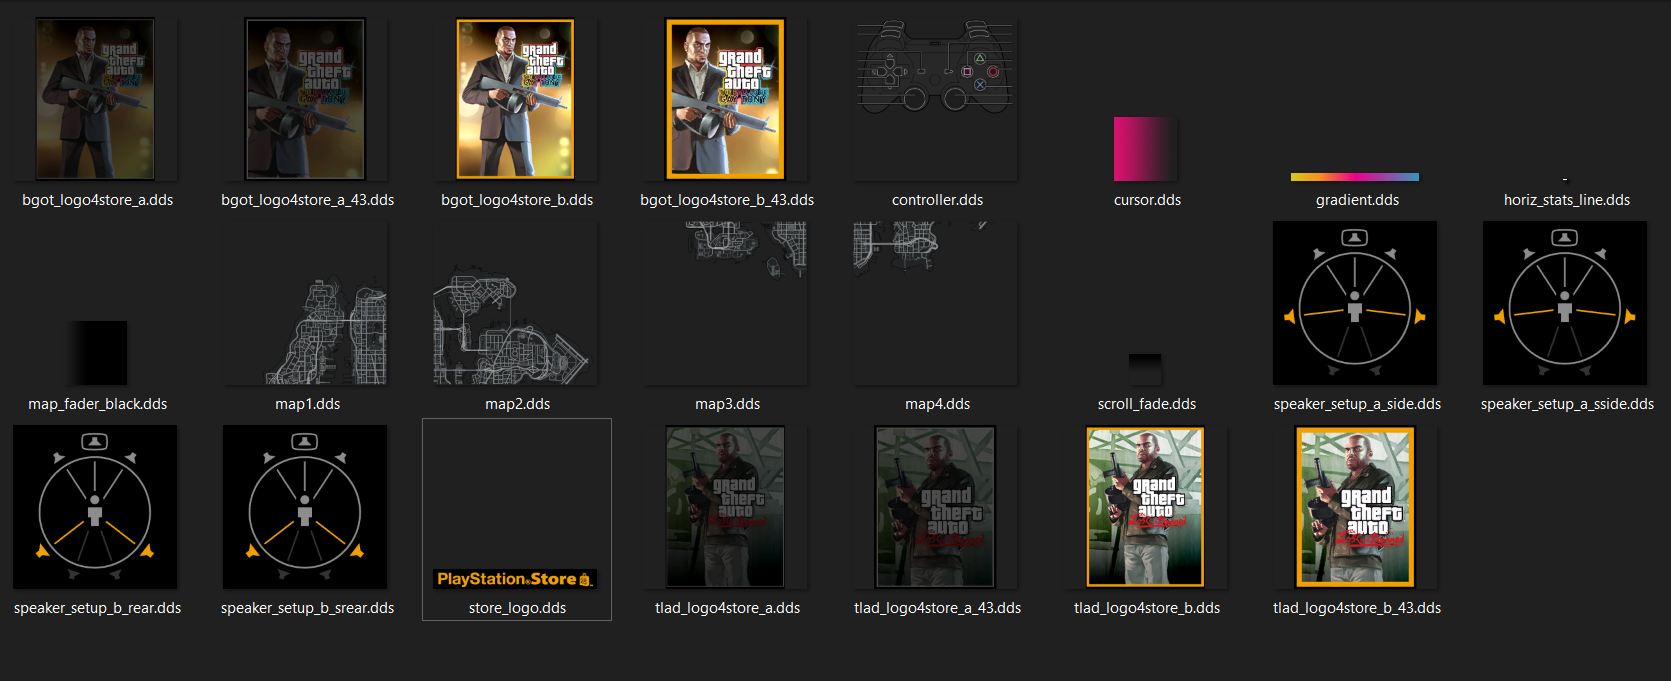
Task: Select the controller.dds gamepad icon
Action: click(936, 70)
